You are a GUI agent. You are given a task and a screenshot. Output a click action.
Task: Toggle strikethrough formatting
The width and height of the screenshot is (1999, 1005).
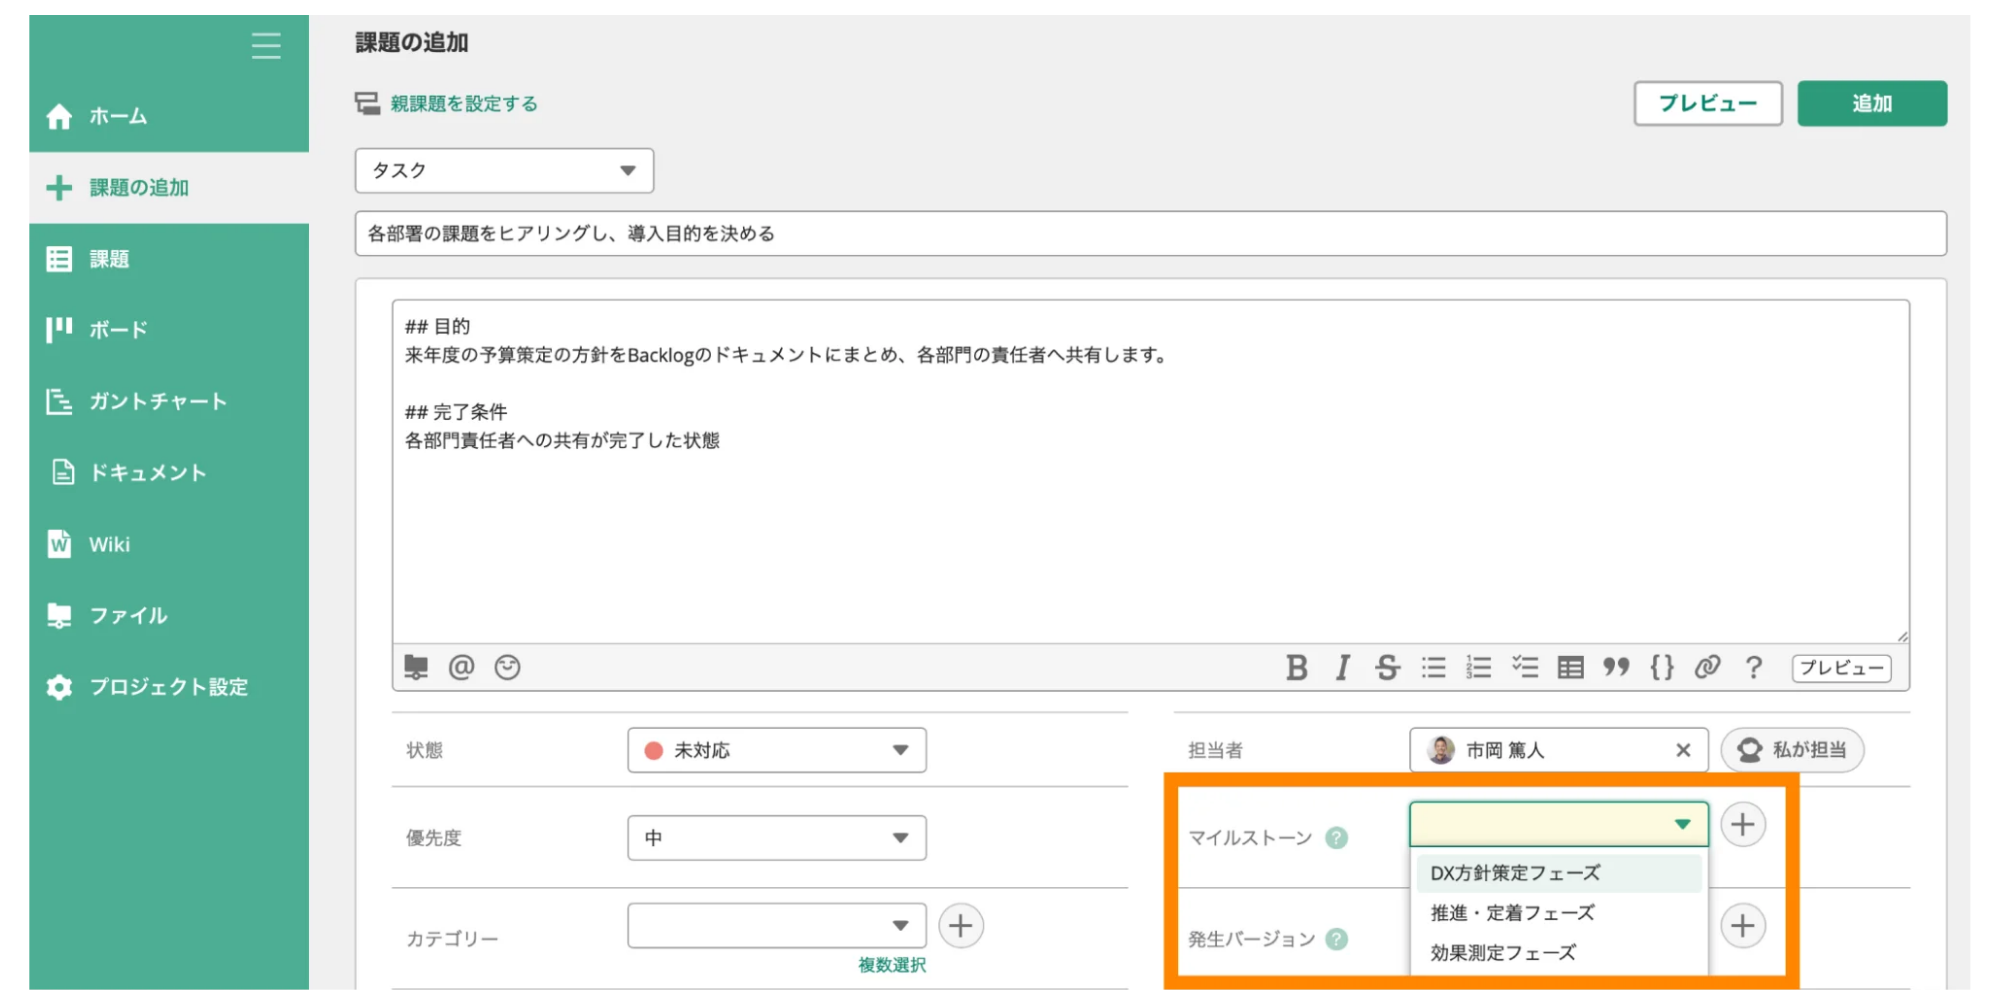click(x=1387, y=667)
